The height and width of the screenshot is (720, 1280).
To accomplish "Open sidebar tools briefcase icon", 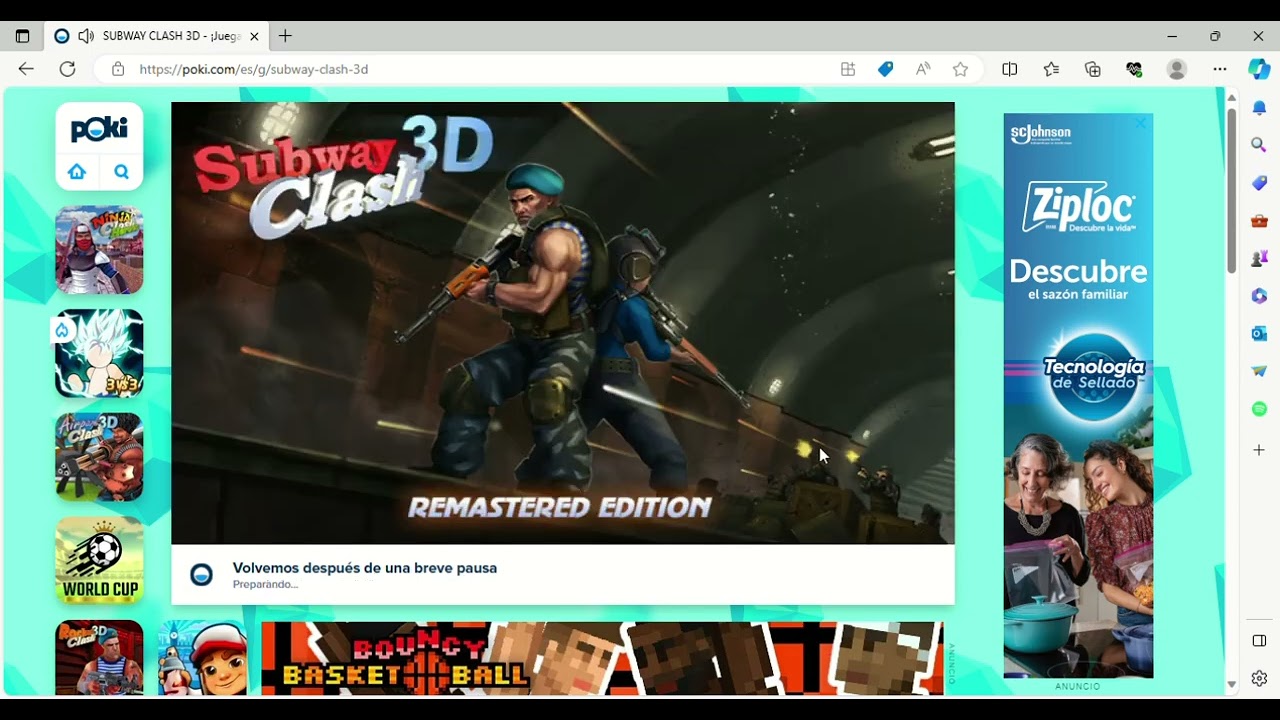I will (x=1259, y=221).
